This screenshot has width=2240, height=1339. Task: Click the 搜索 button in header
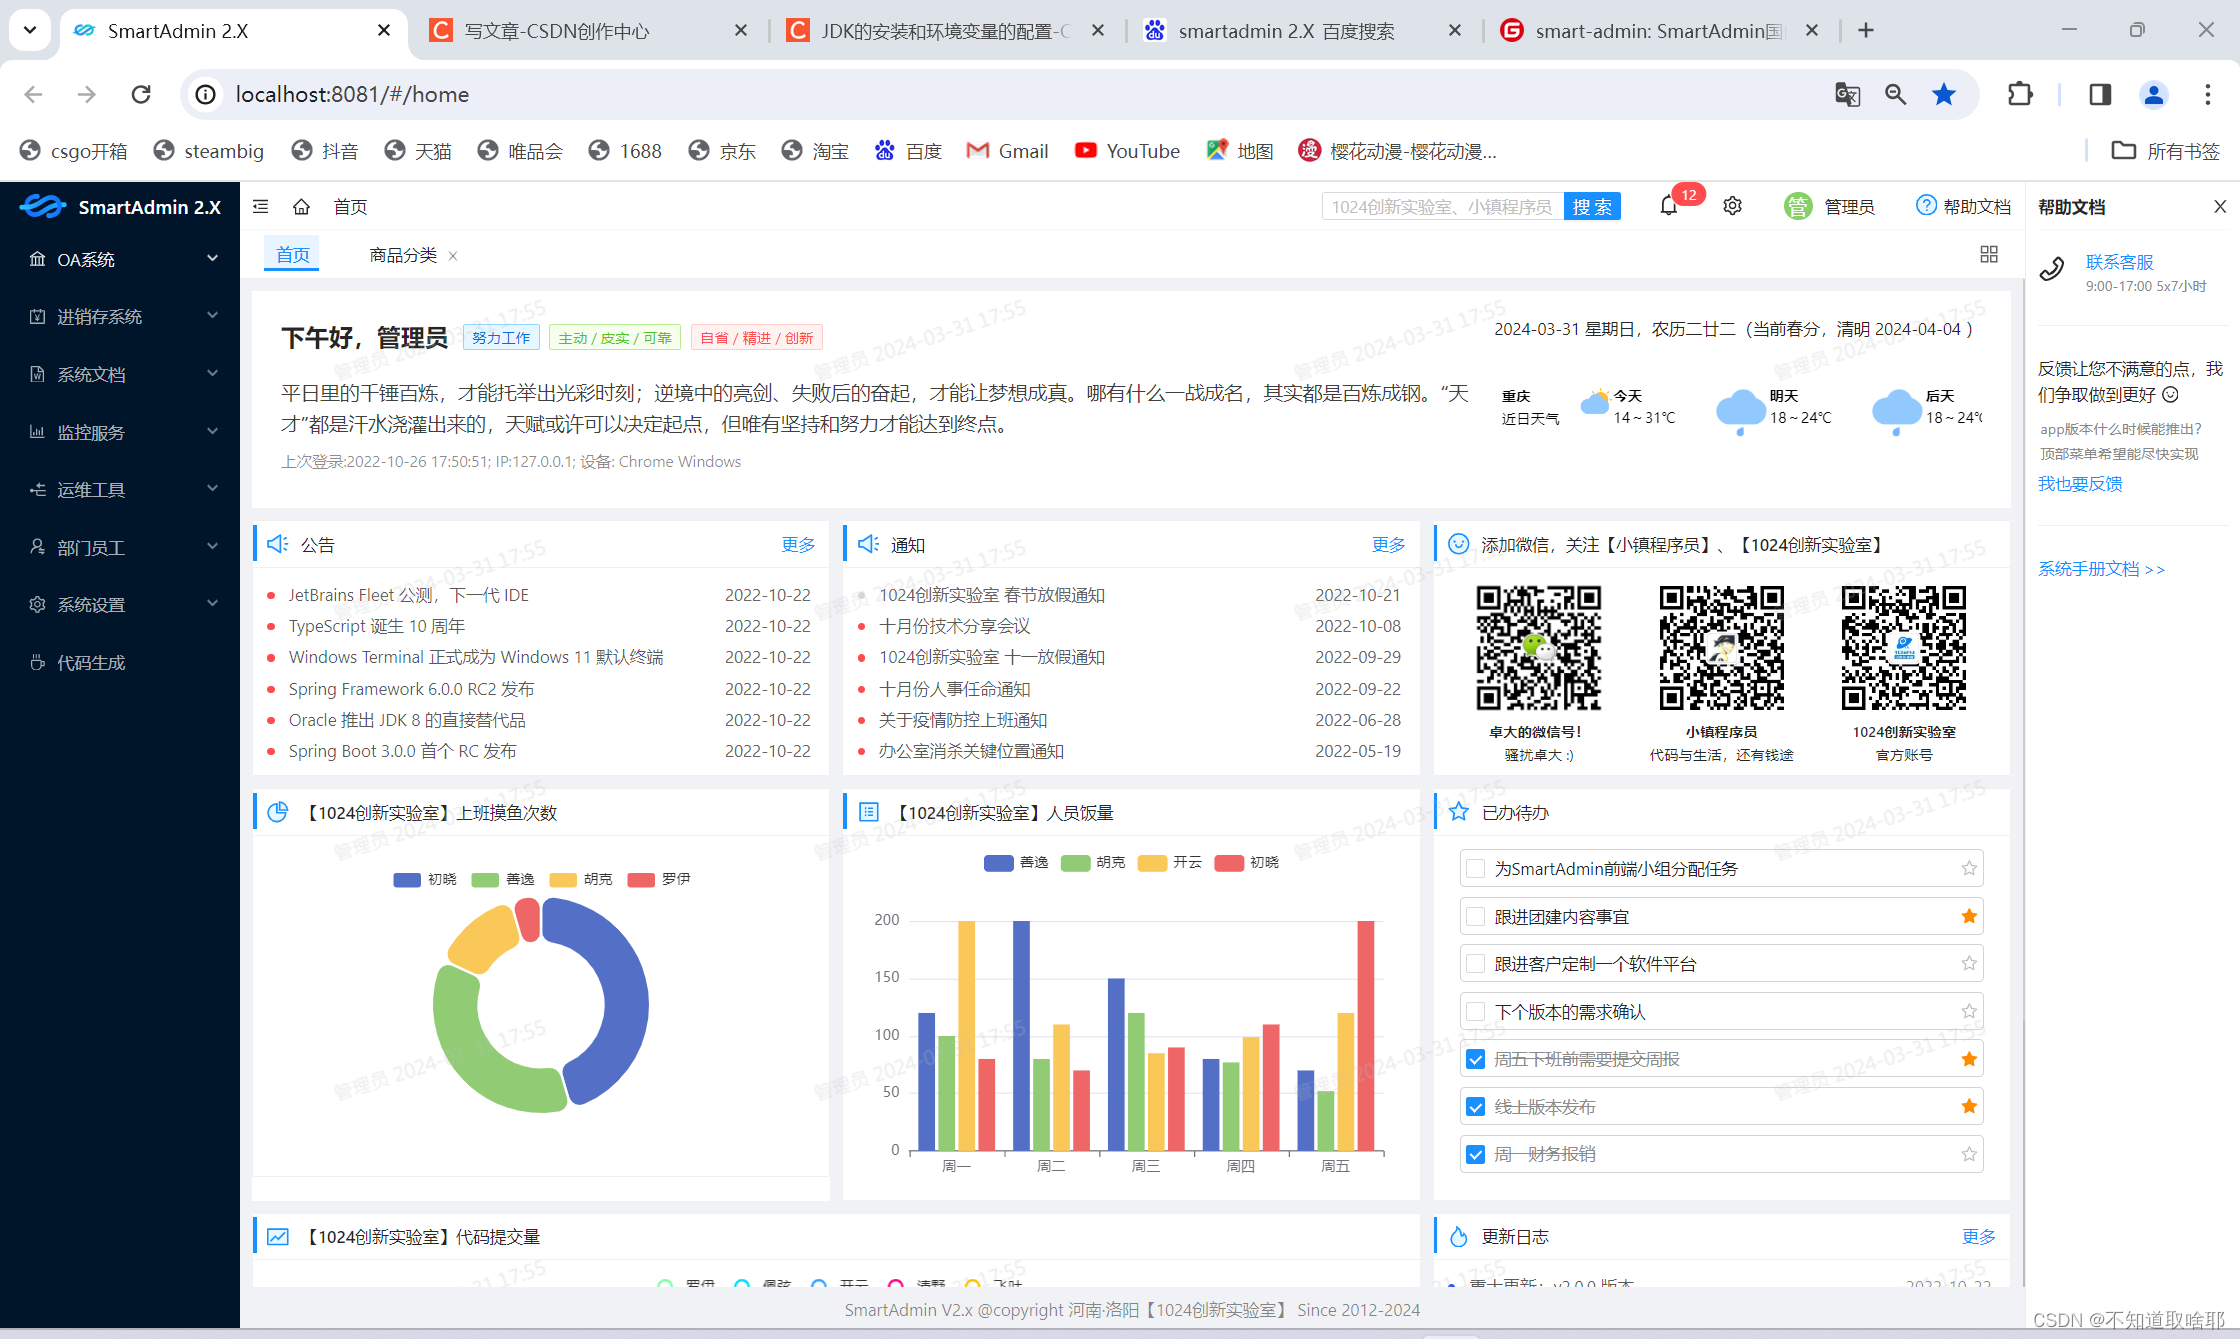click(1592, 207)
